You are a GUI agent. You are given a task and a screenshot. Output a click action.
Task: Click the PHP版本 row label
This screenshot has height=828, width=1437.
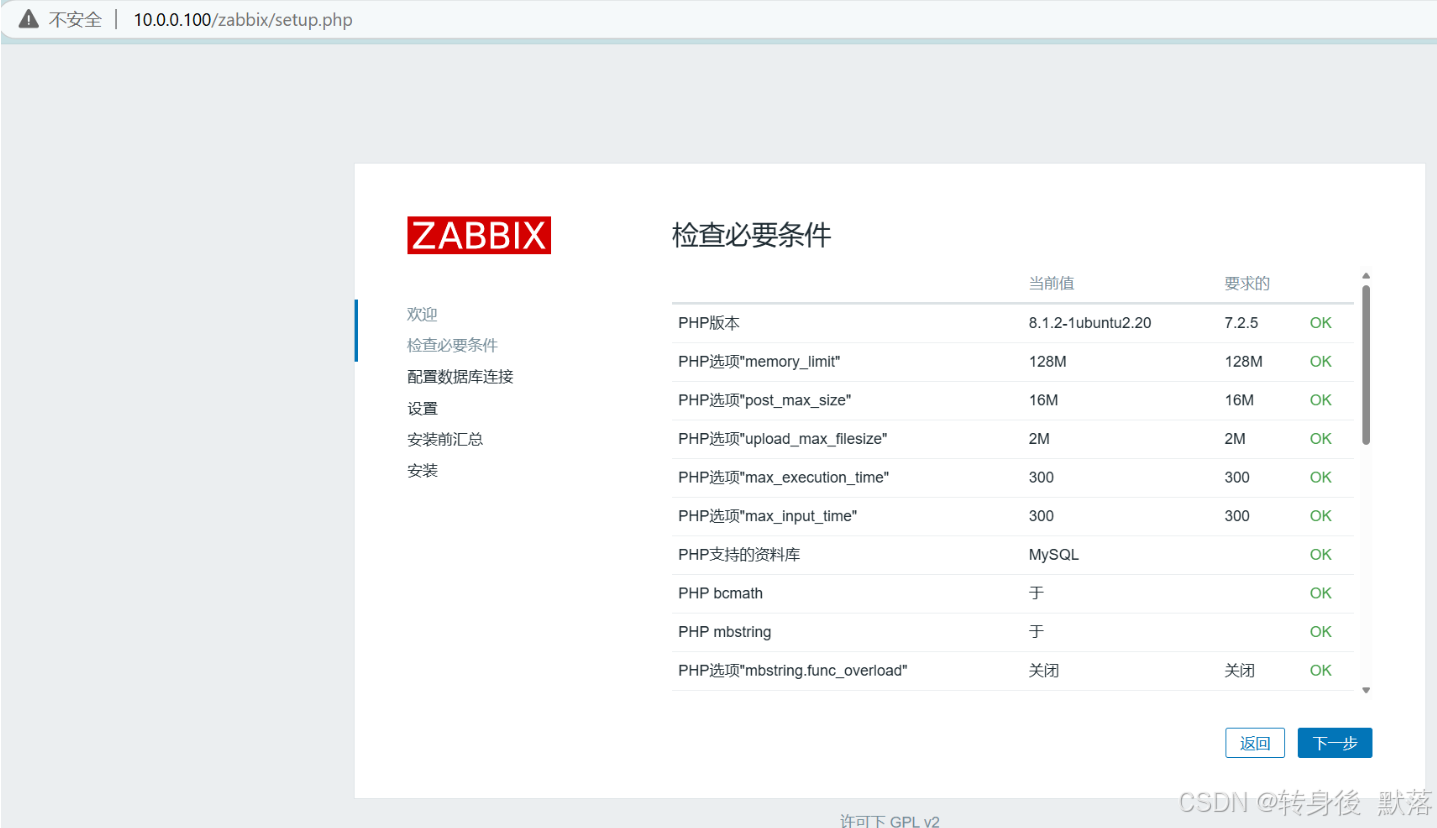click(x=709, y=323)
